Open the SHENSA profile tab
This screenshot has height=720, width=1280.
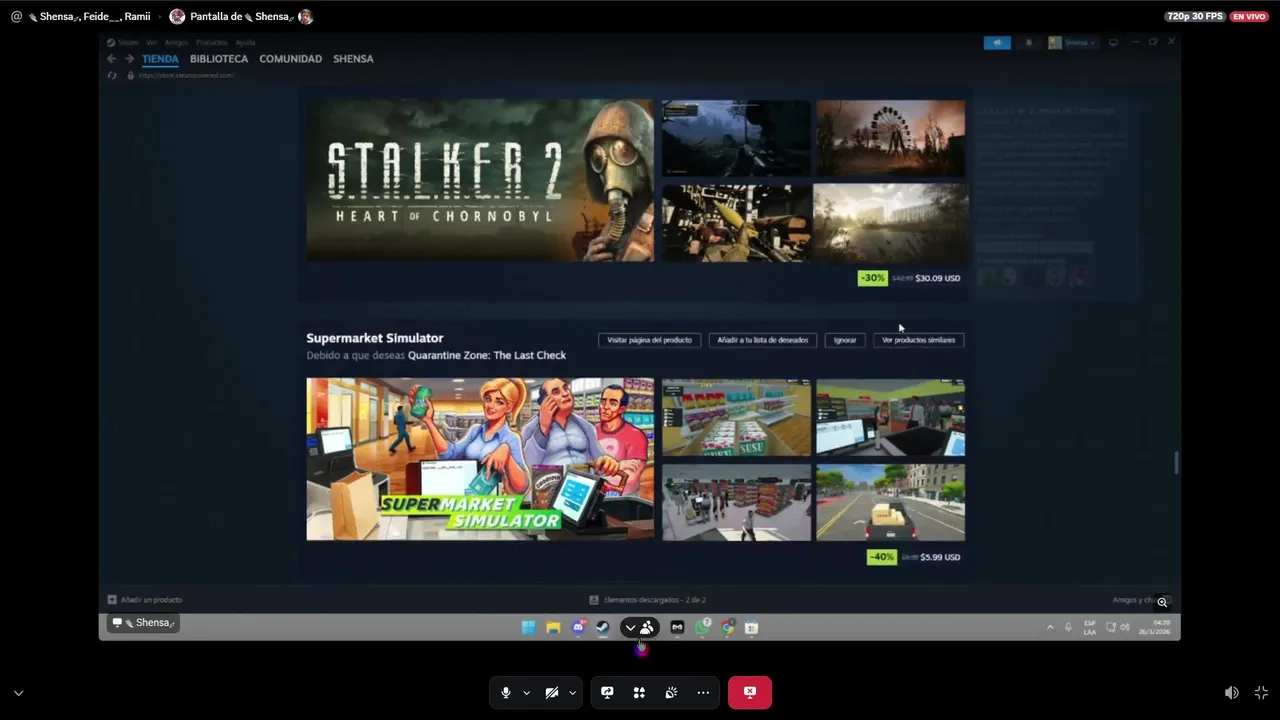353,59
